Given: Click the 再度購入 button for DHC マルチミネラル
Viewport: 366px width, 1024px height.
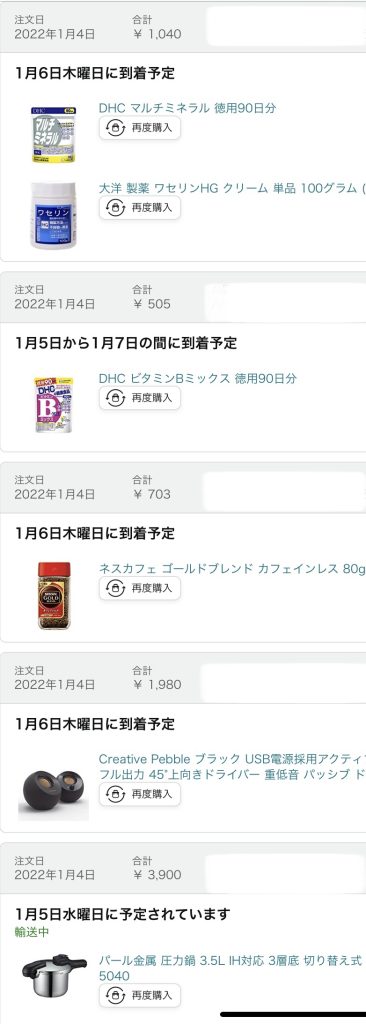Looking at the screenshot, I should pos(140,128).
